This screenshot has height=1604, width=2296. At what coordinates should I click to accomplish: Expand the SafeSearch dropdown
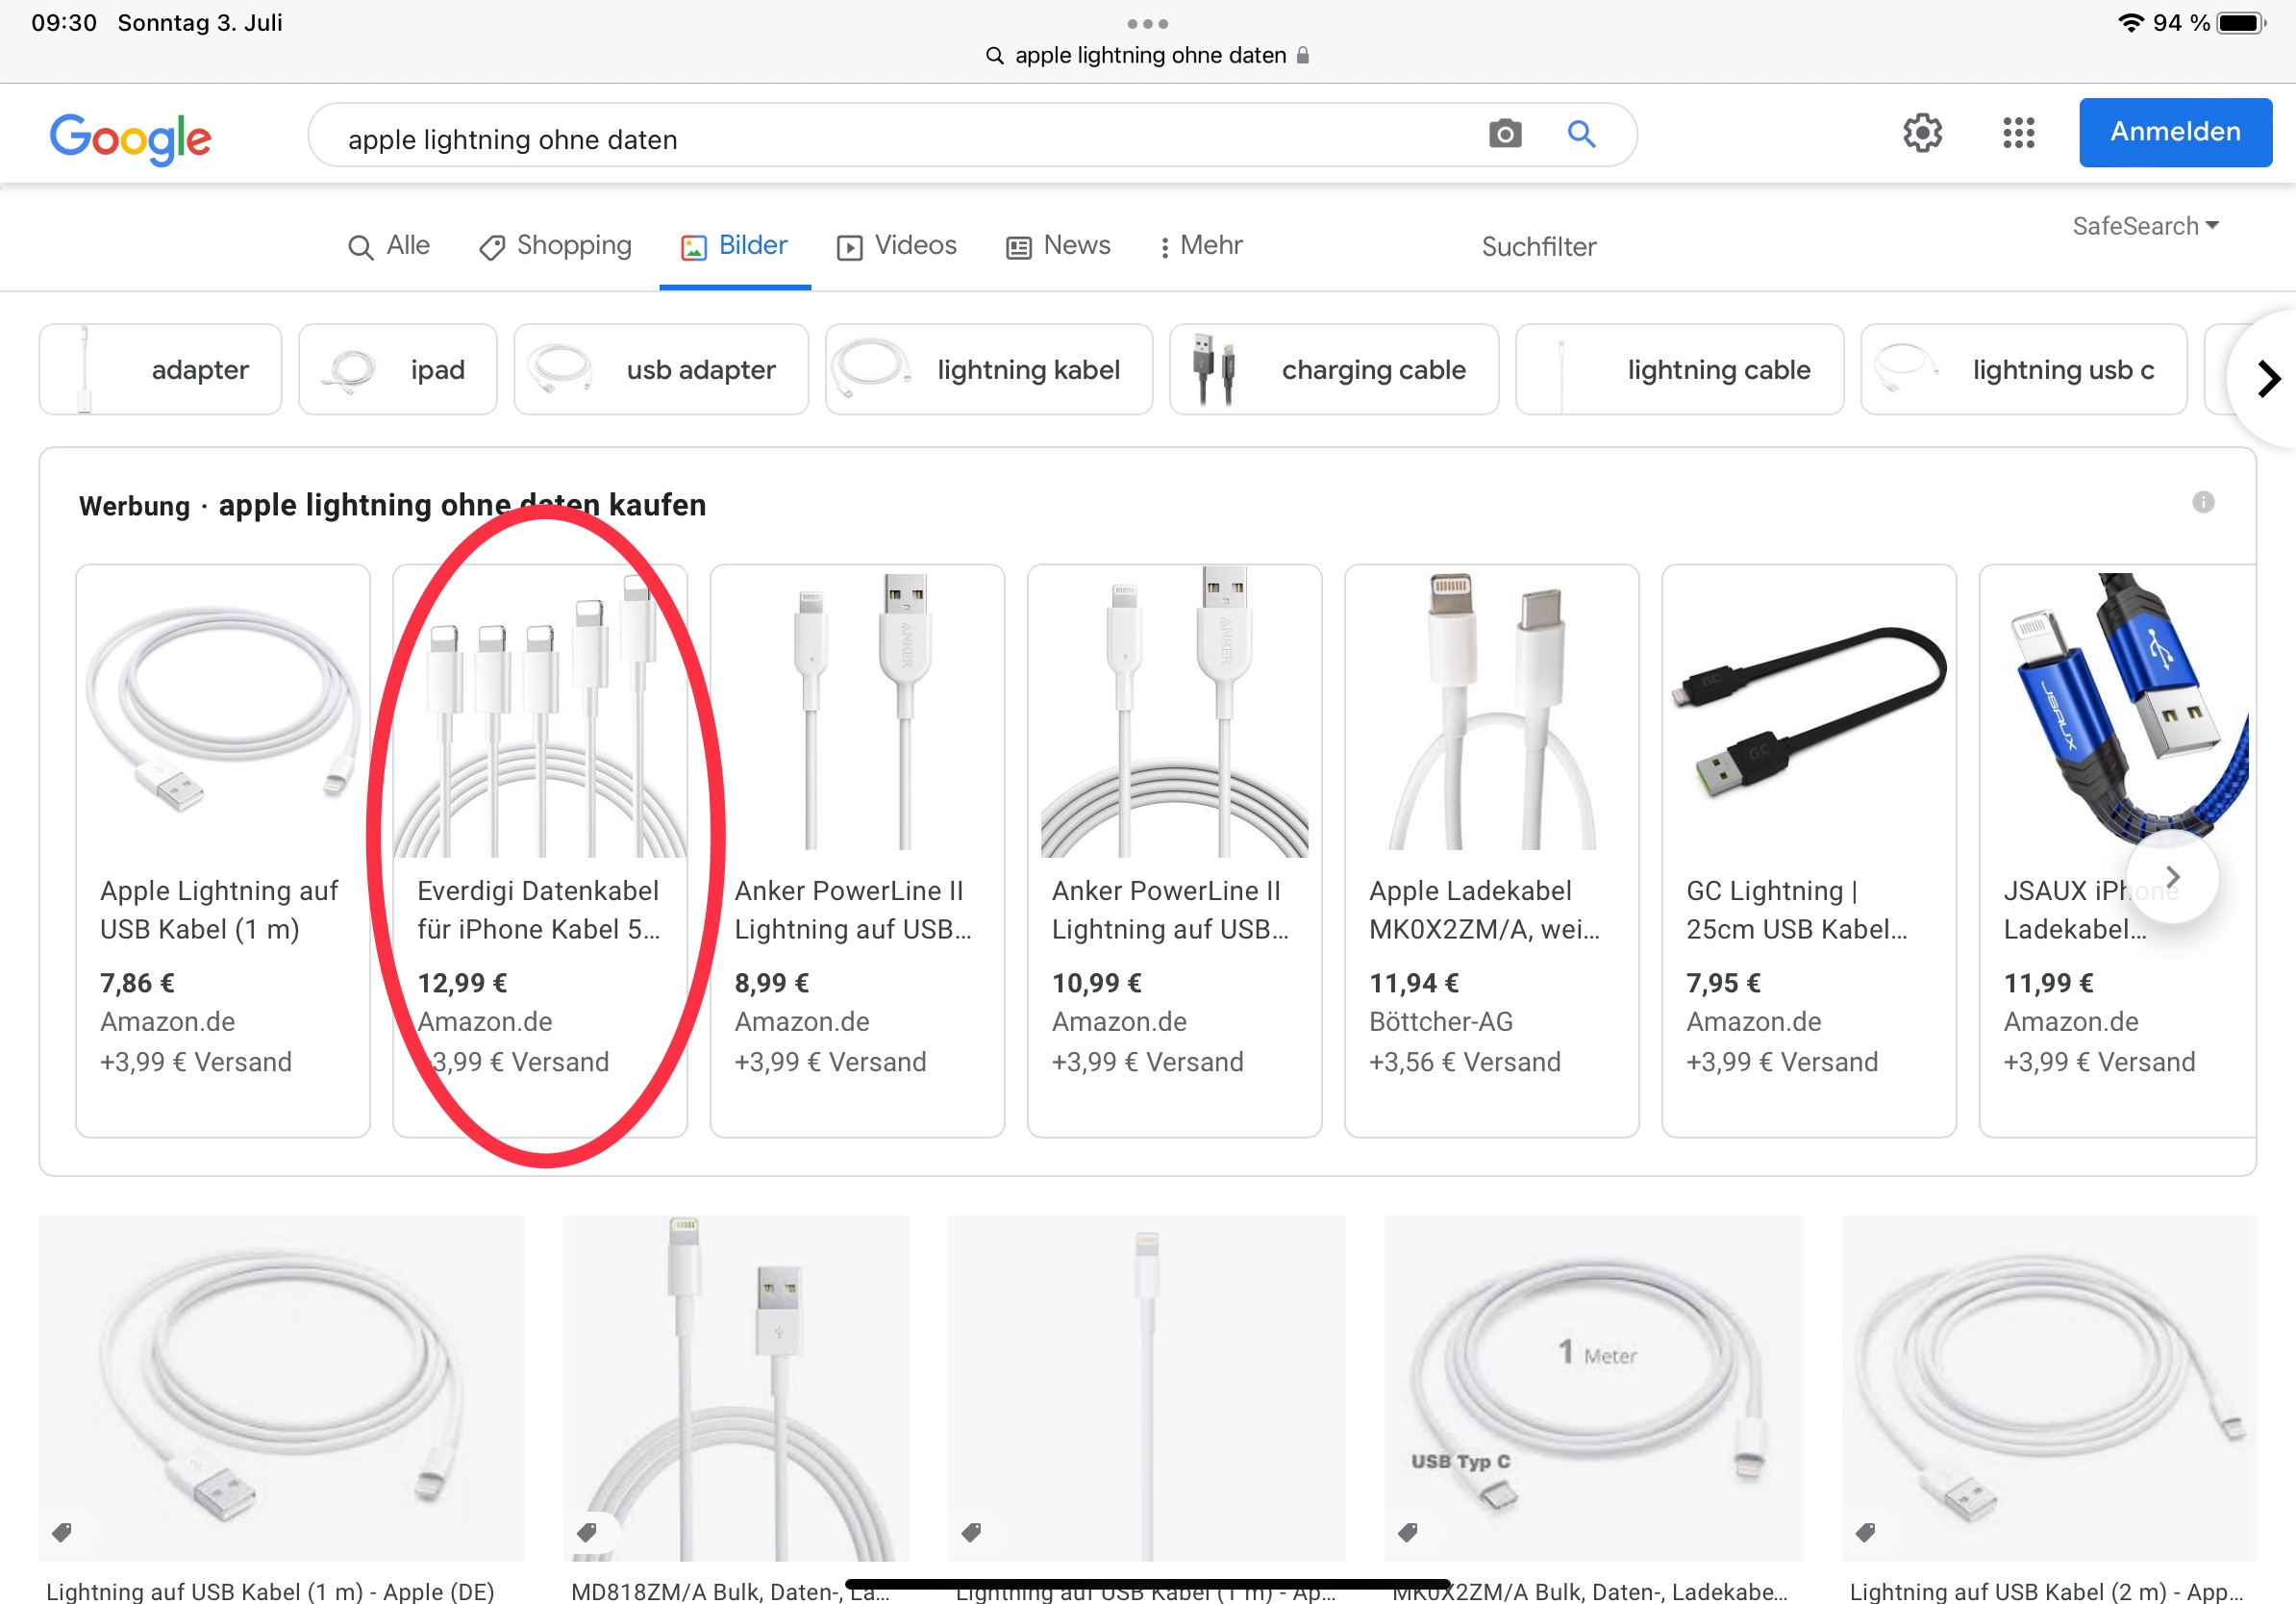coord(2145,226)
